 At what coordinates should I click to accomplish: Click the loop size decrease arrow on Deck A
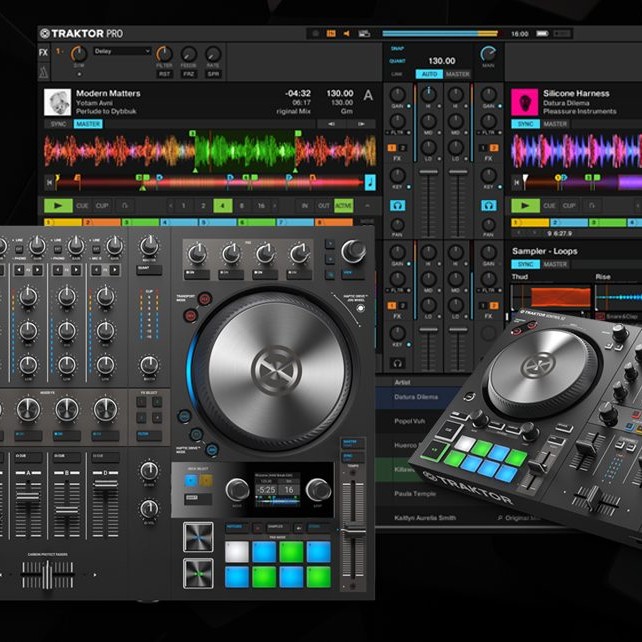[171, 206]
